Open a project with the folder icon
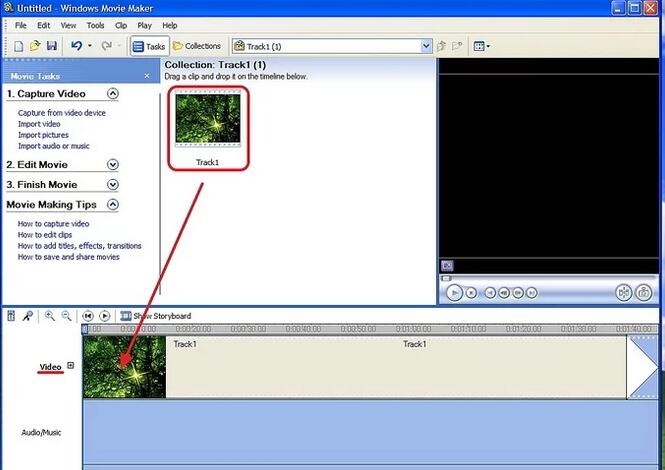The width and height of the screenshot is (665, 470). pos(35,46)
